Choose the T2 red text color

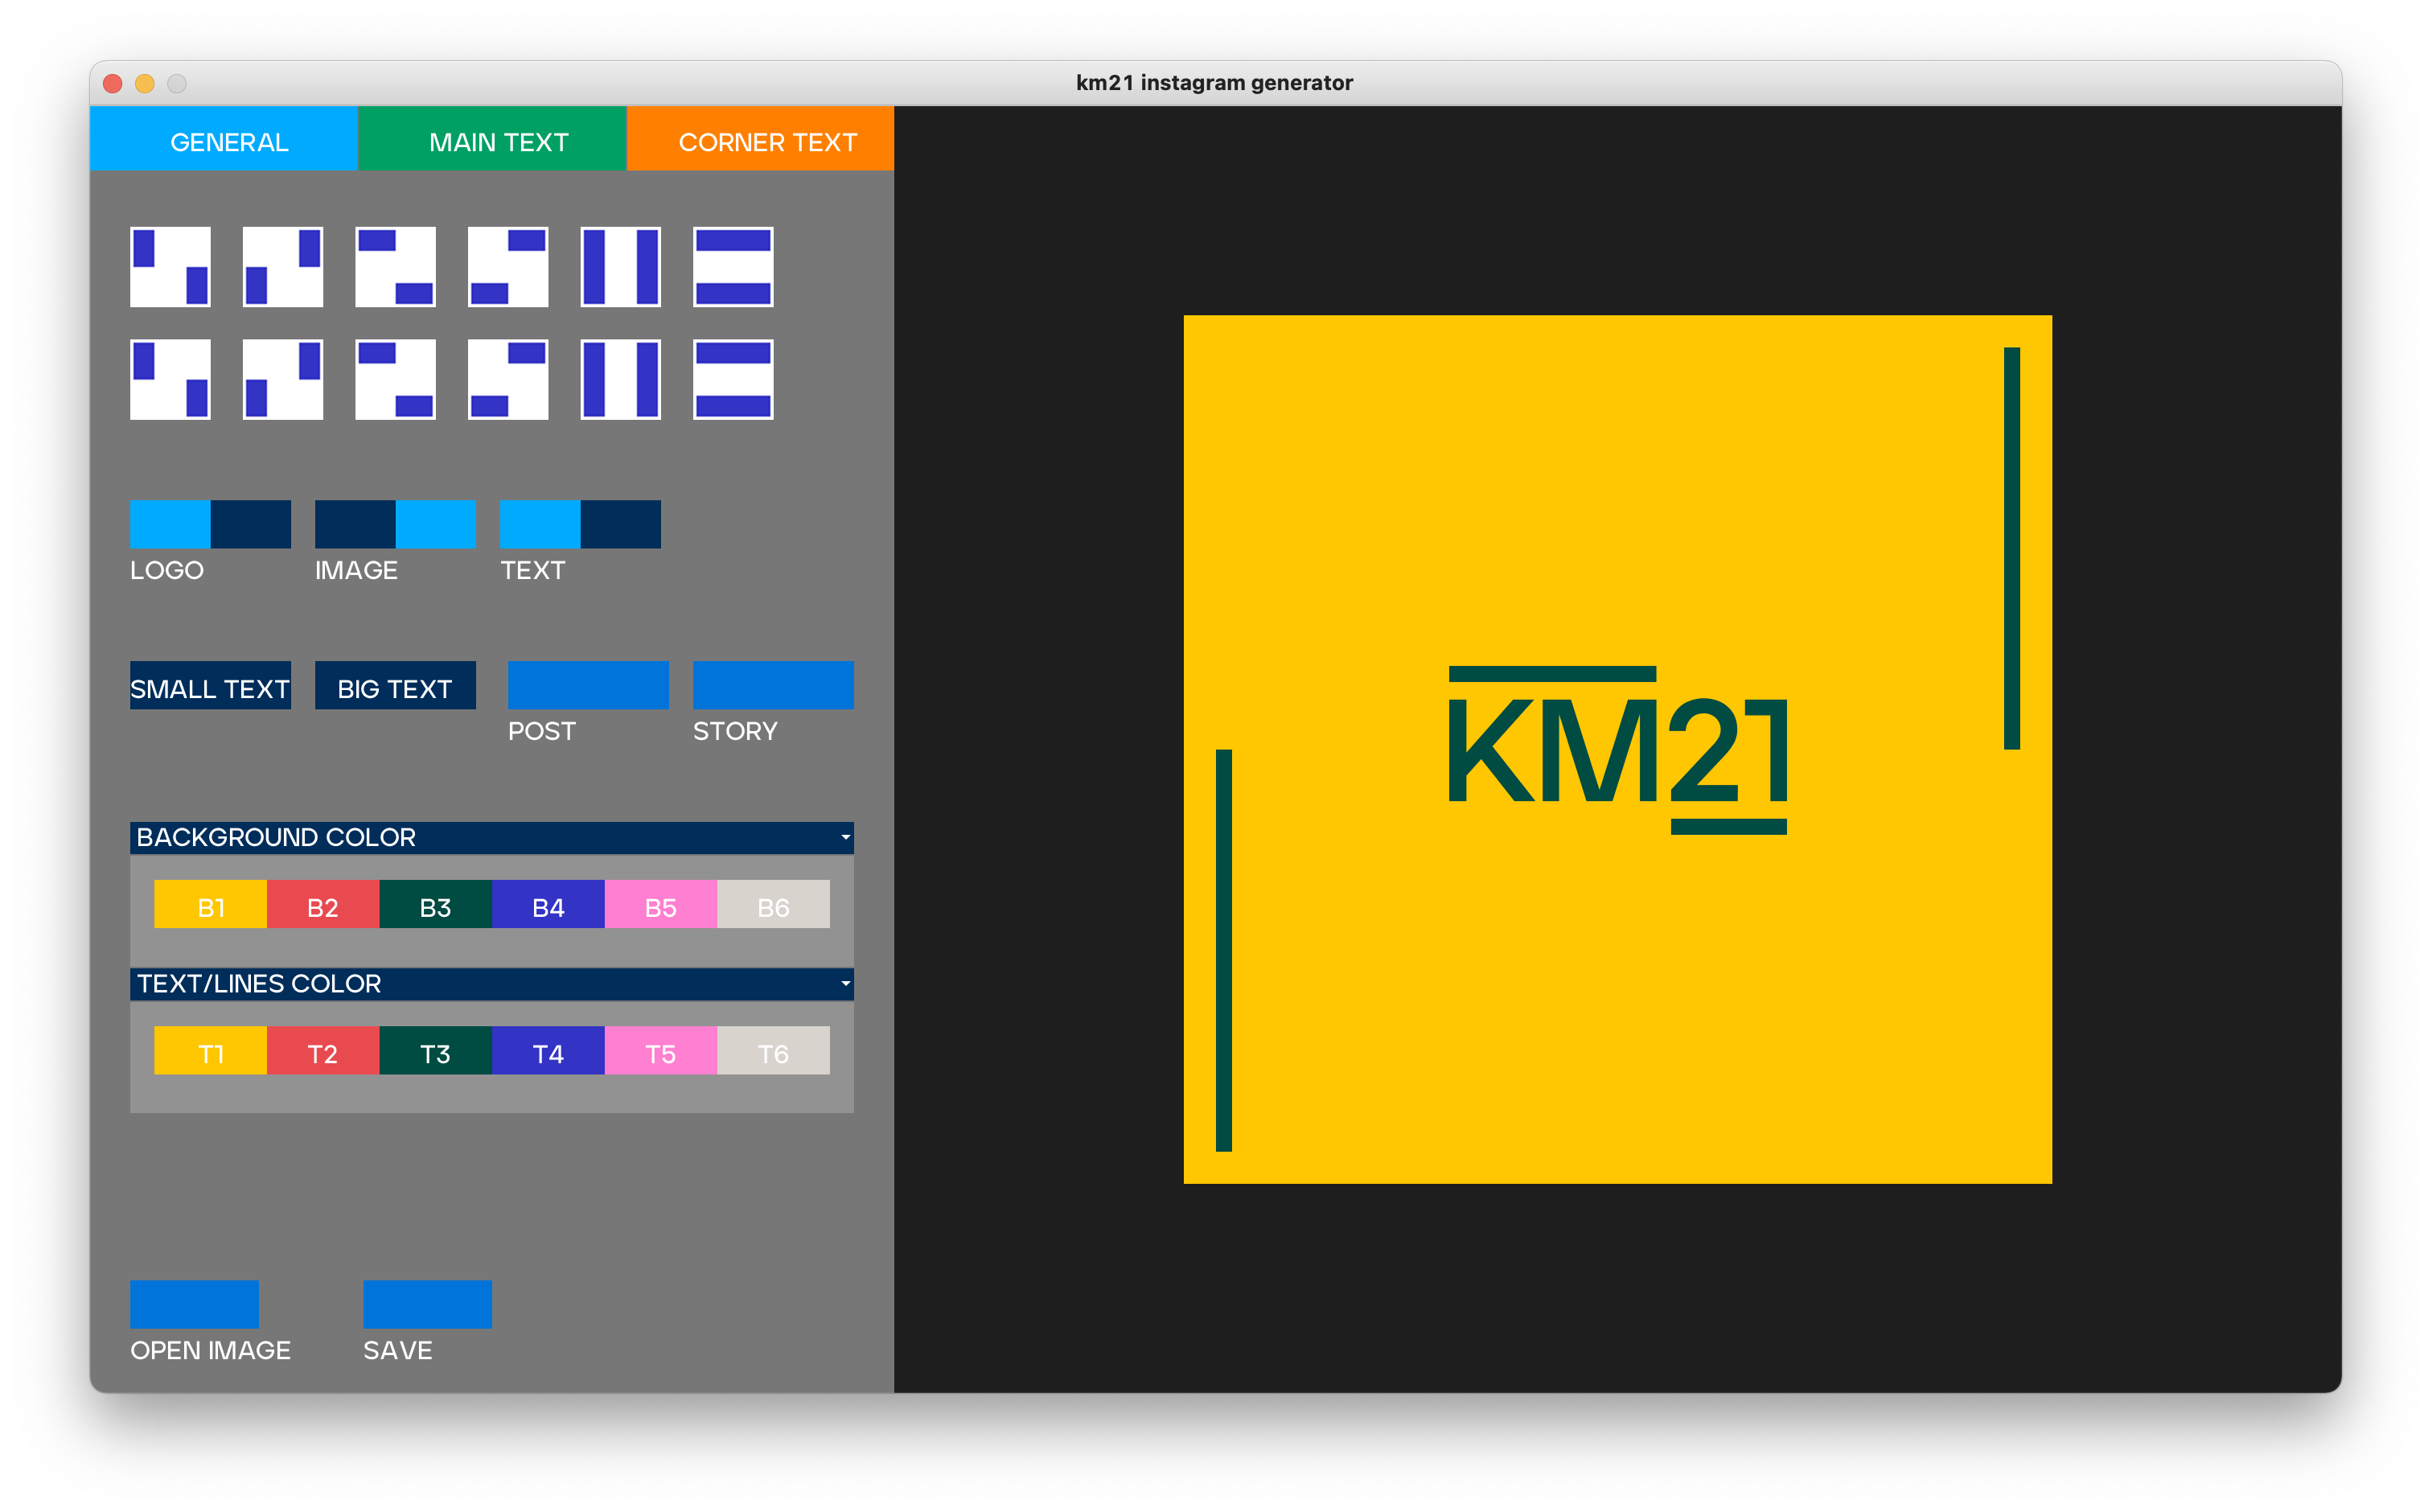point(322,1052)
